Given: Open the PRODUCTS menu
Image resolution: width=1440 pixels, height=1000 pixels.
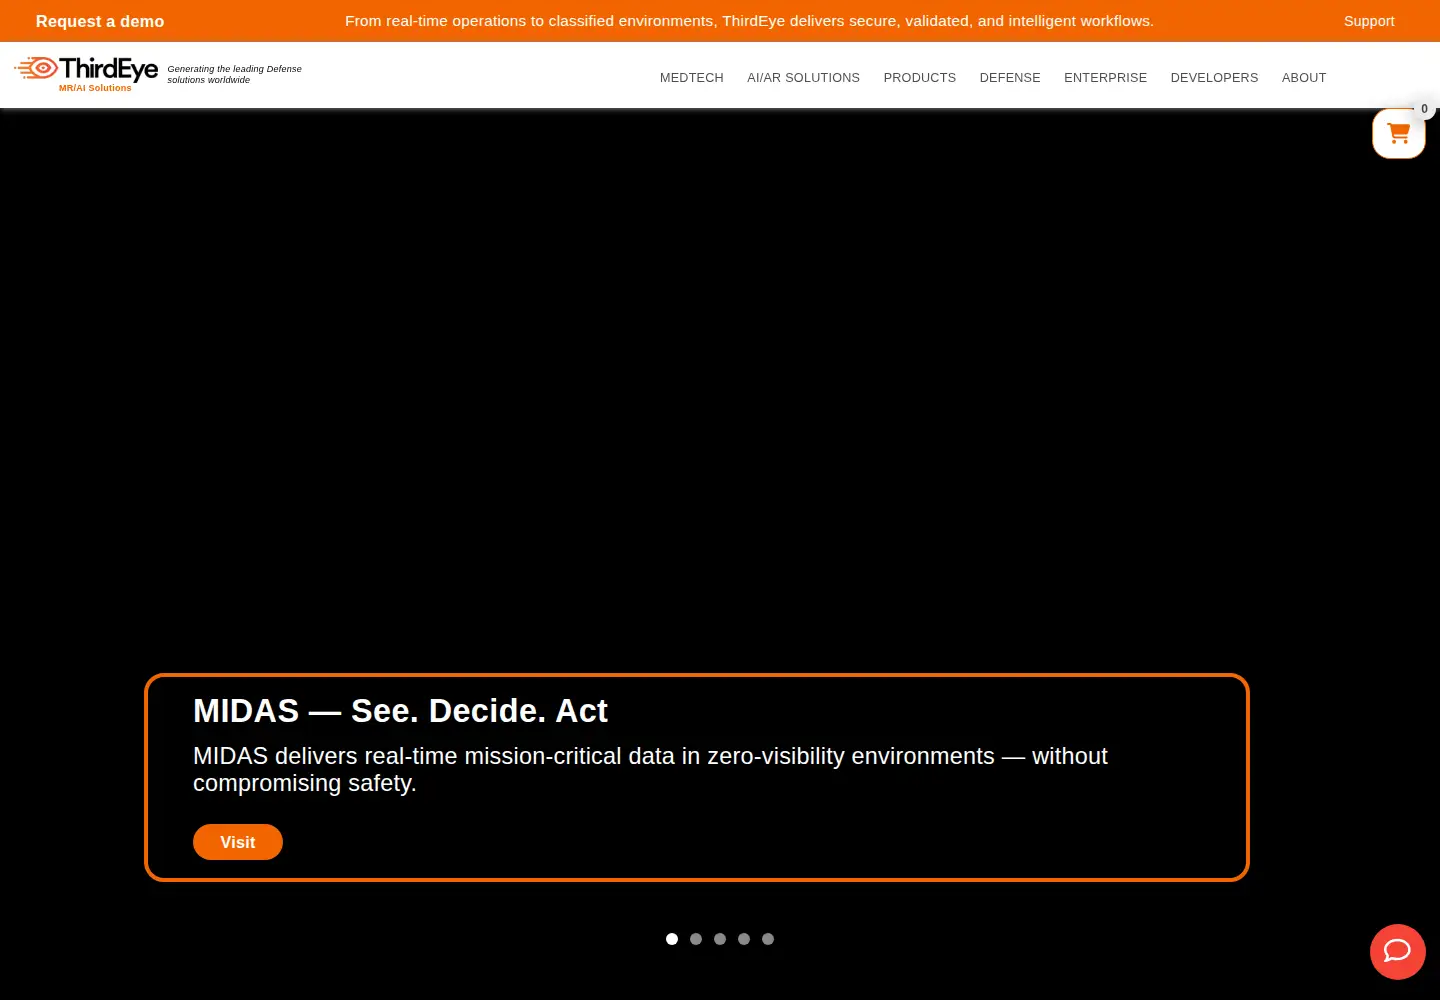Looking at the screenshot, I should pos(920,78).
